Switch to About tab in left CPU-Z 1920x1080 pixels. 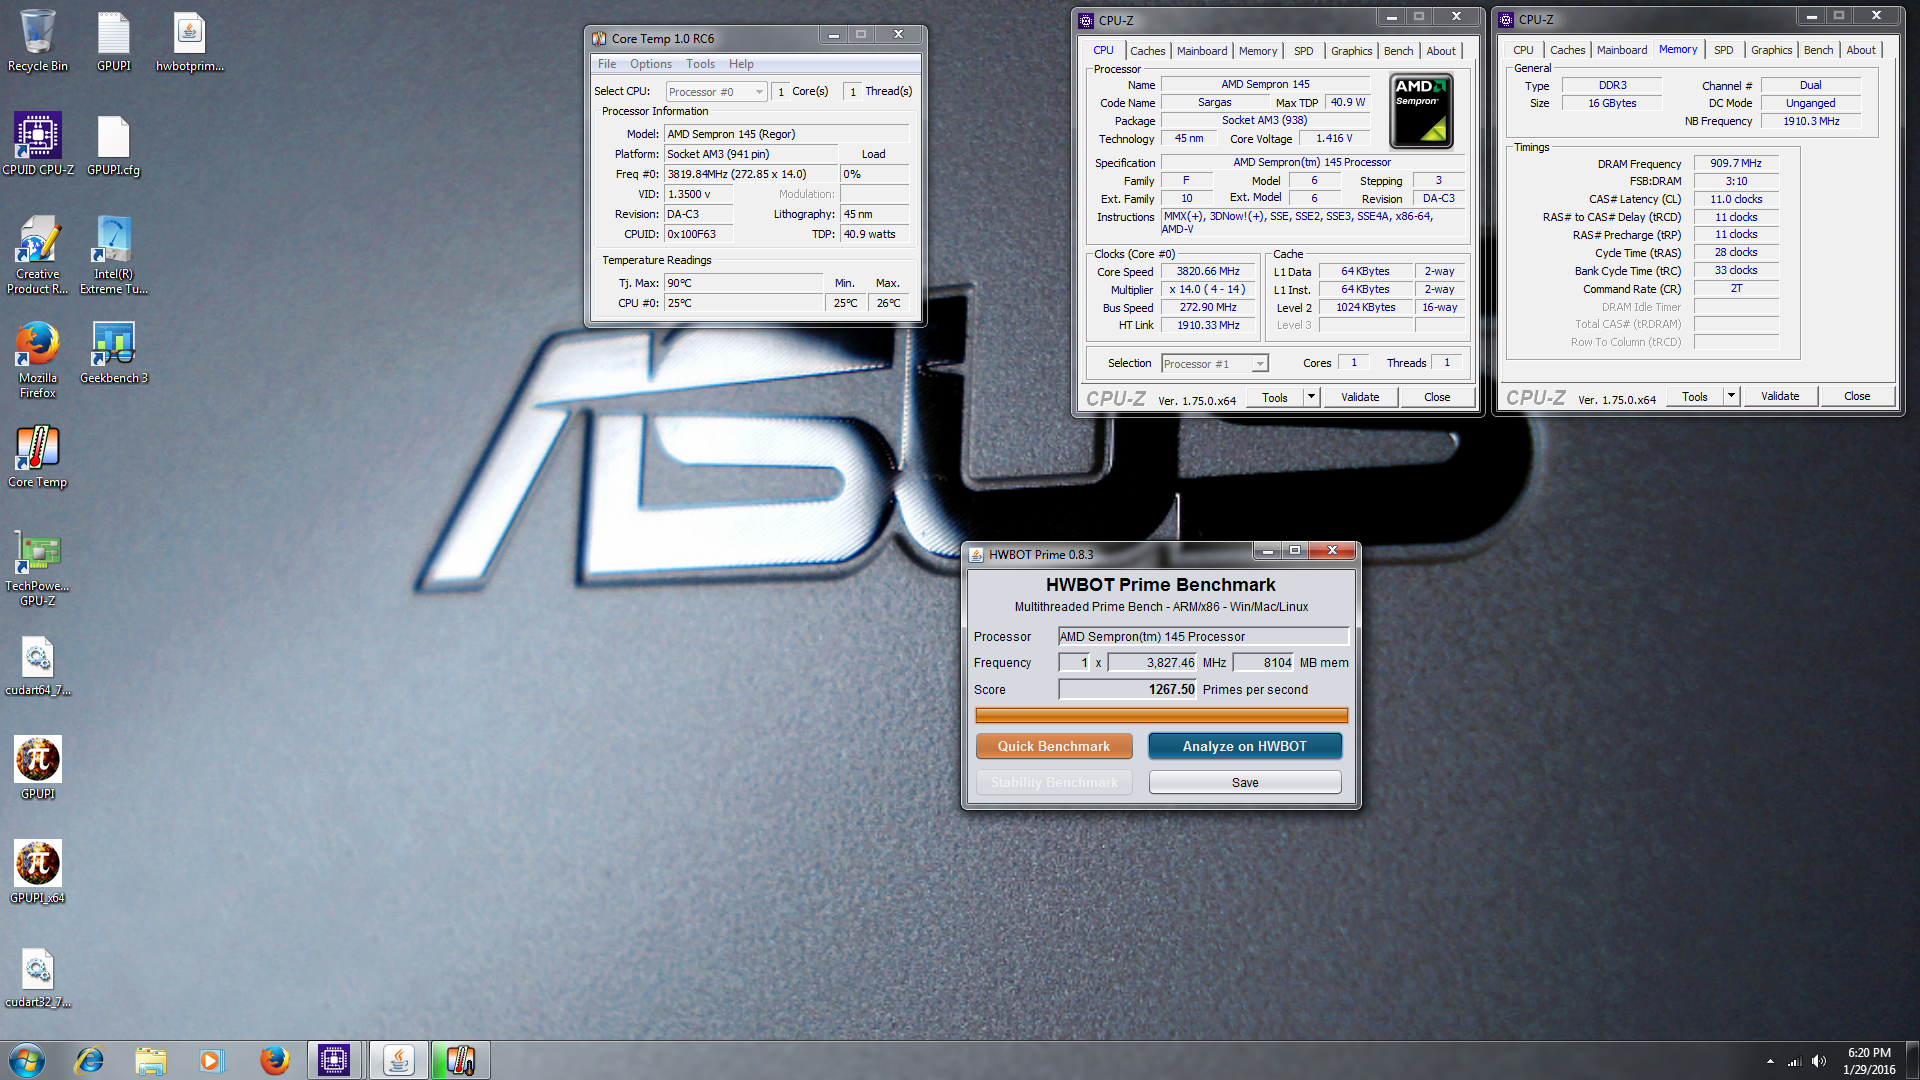point(1441,51)
